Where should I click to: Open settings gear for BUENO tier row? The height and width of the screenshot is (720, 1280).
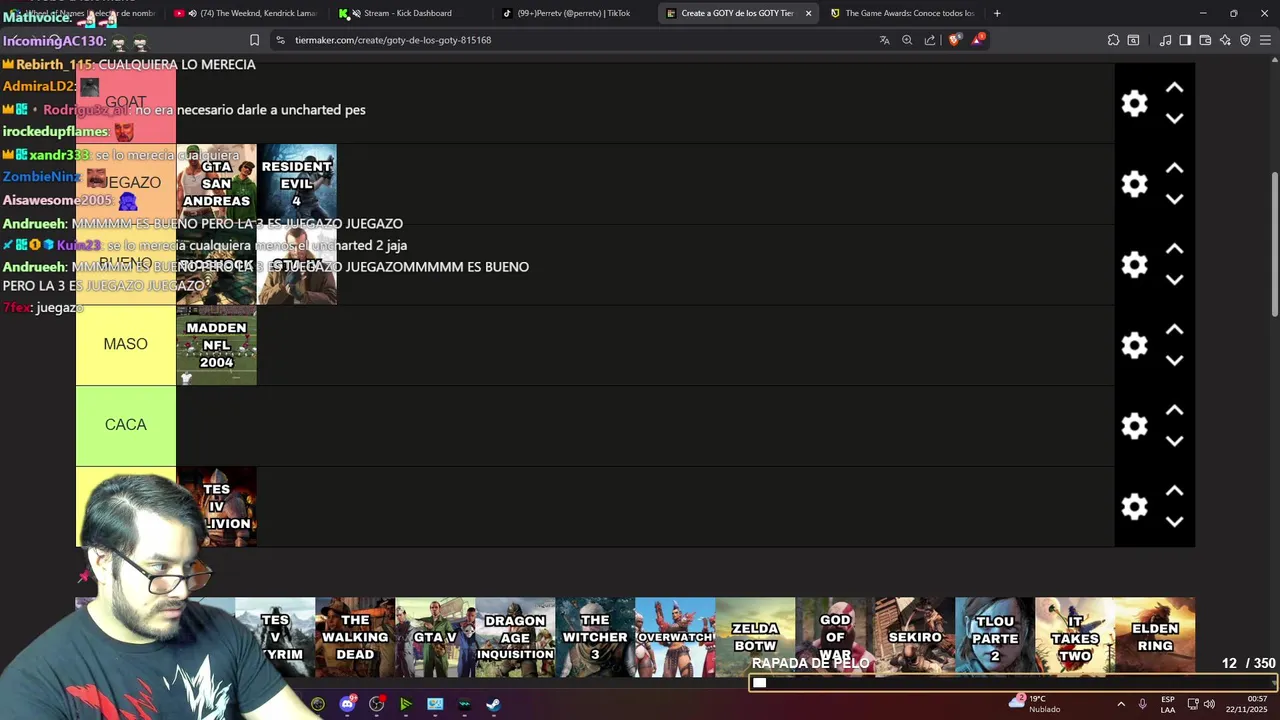[1134, 265]
